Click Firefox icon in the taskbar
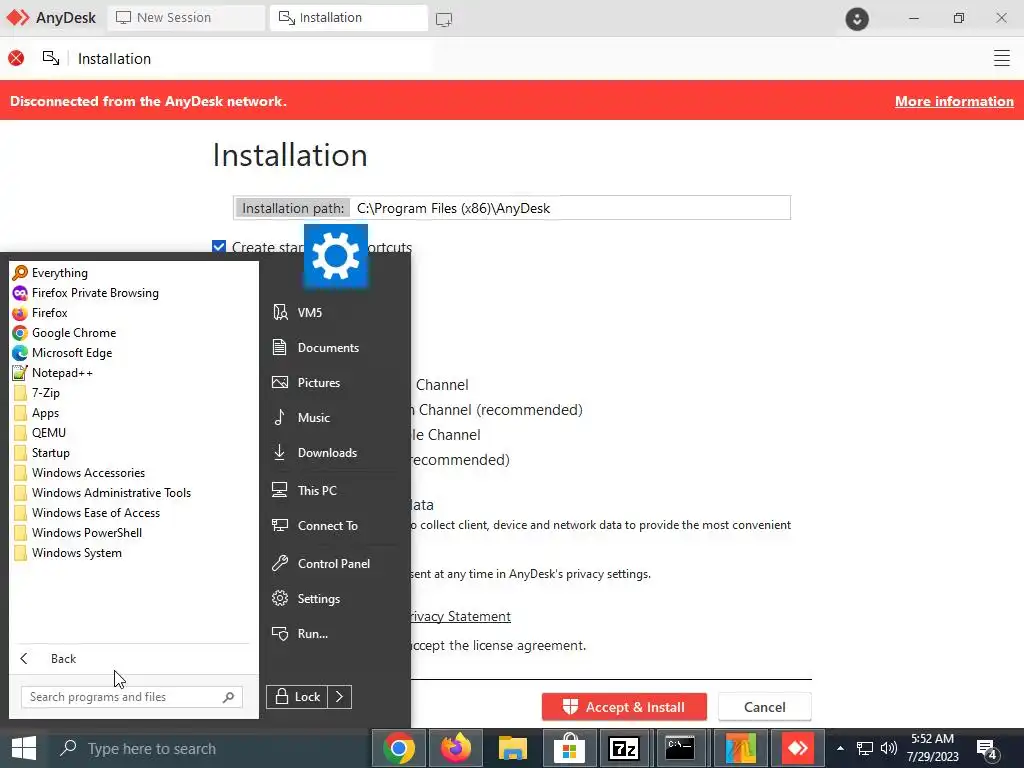The width and height of the screenshot is (1024, 768). click(456, 748)
